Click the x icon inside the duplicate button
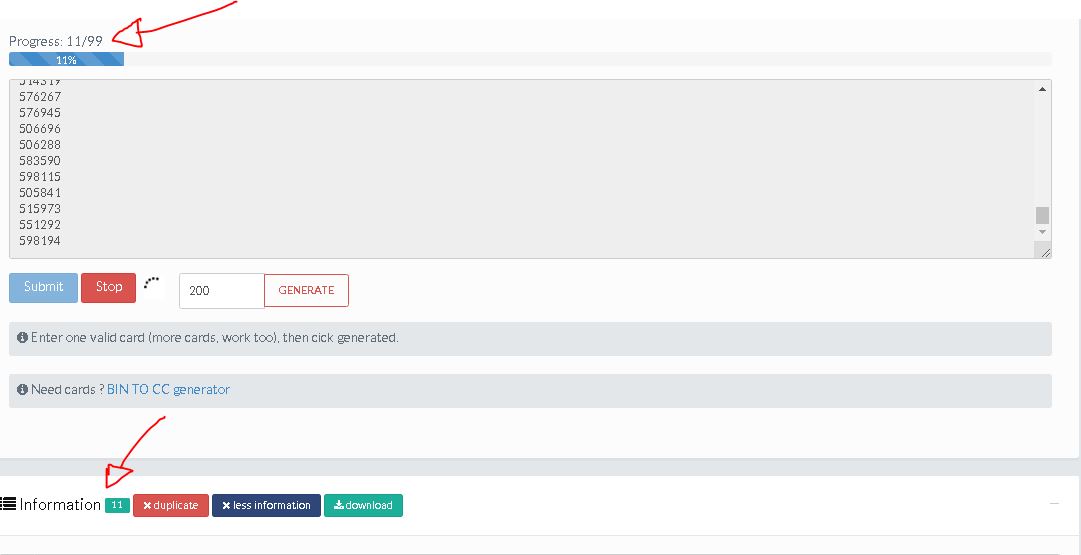This screenshot has width=1081, height=555. click(147, 505)
